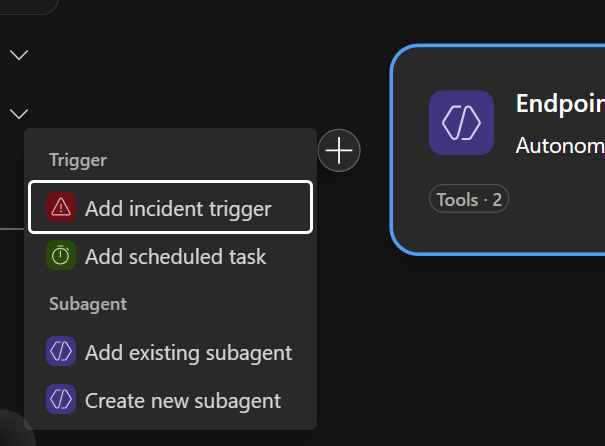Screen dimensions: 605x446
Task: Choose the Create new subagent menu label
Action: click(x=182, y=401)
